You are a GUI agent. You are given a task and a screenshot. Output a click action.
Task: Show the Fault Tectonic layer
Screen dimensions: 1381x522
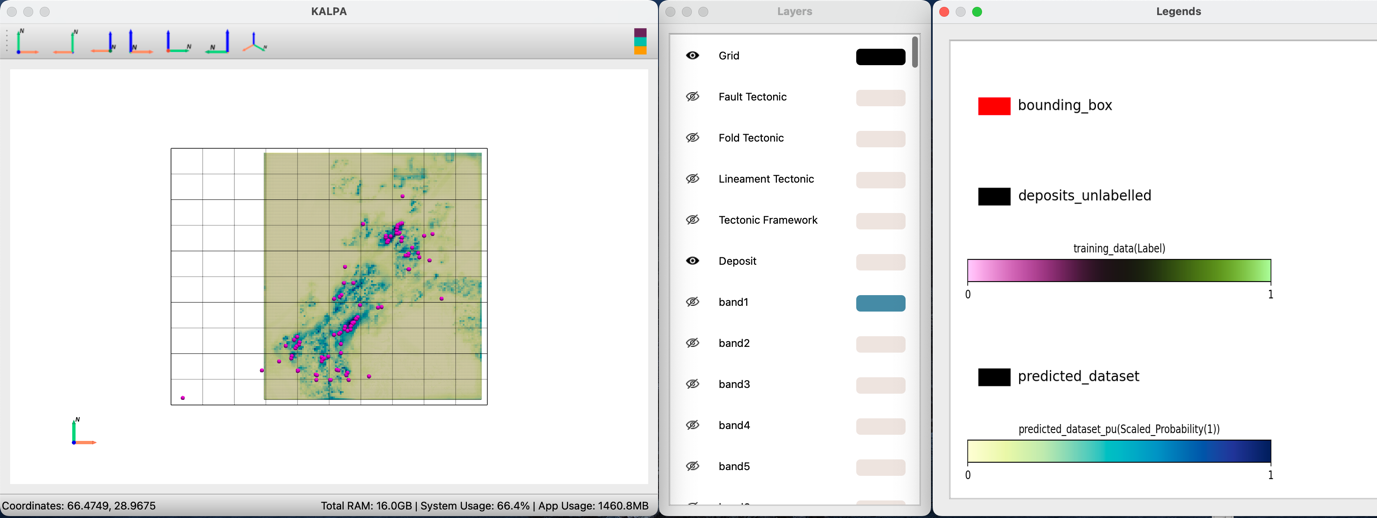click(x=693, y=97)
